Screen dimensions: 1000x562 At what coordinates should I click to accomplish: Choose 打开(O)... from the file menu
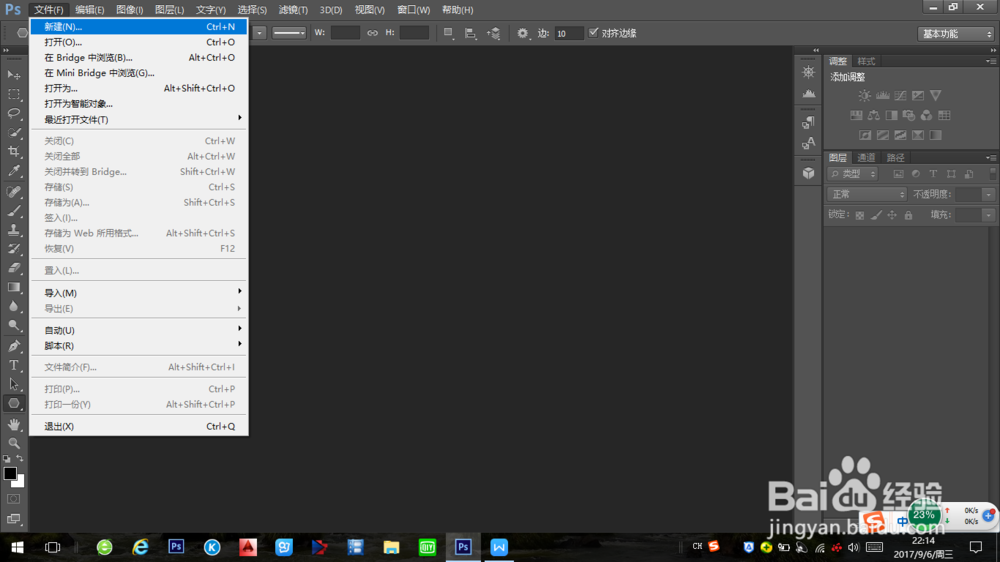139,42
